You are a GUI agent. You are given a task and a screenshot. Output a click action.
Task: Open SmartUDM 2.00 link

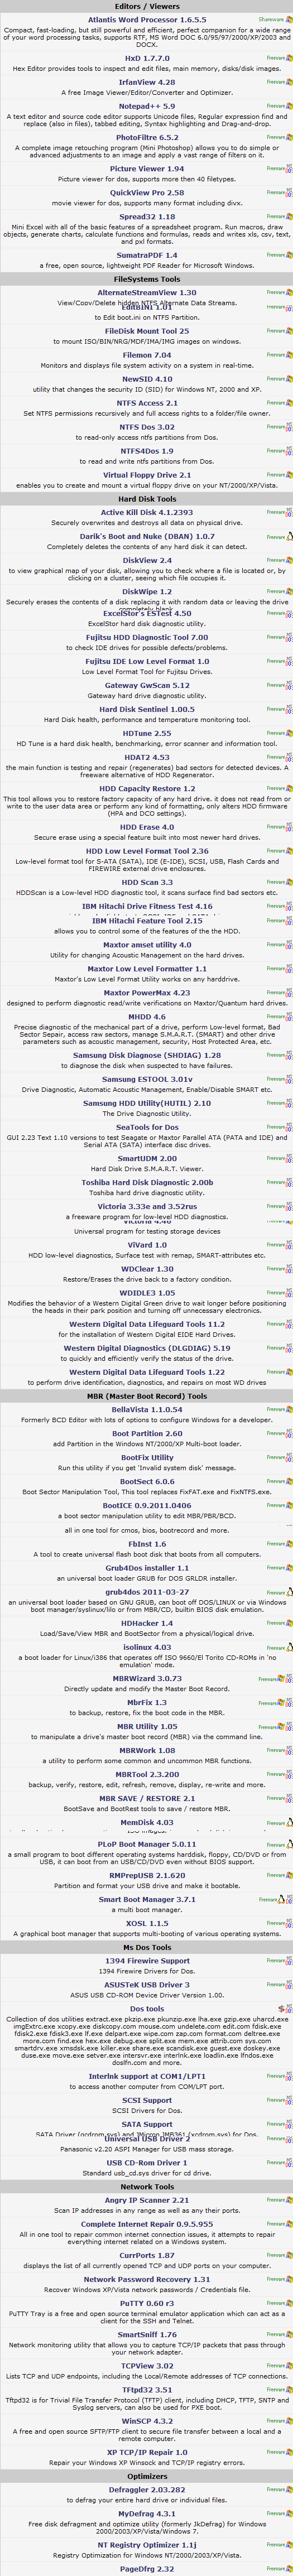146,1158
